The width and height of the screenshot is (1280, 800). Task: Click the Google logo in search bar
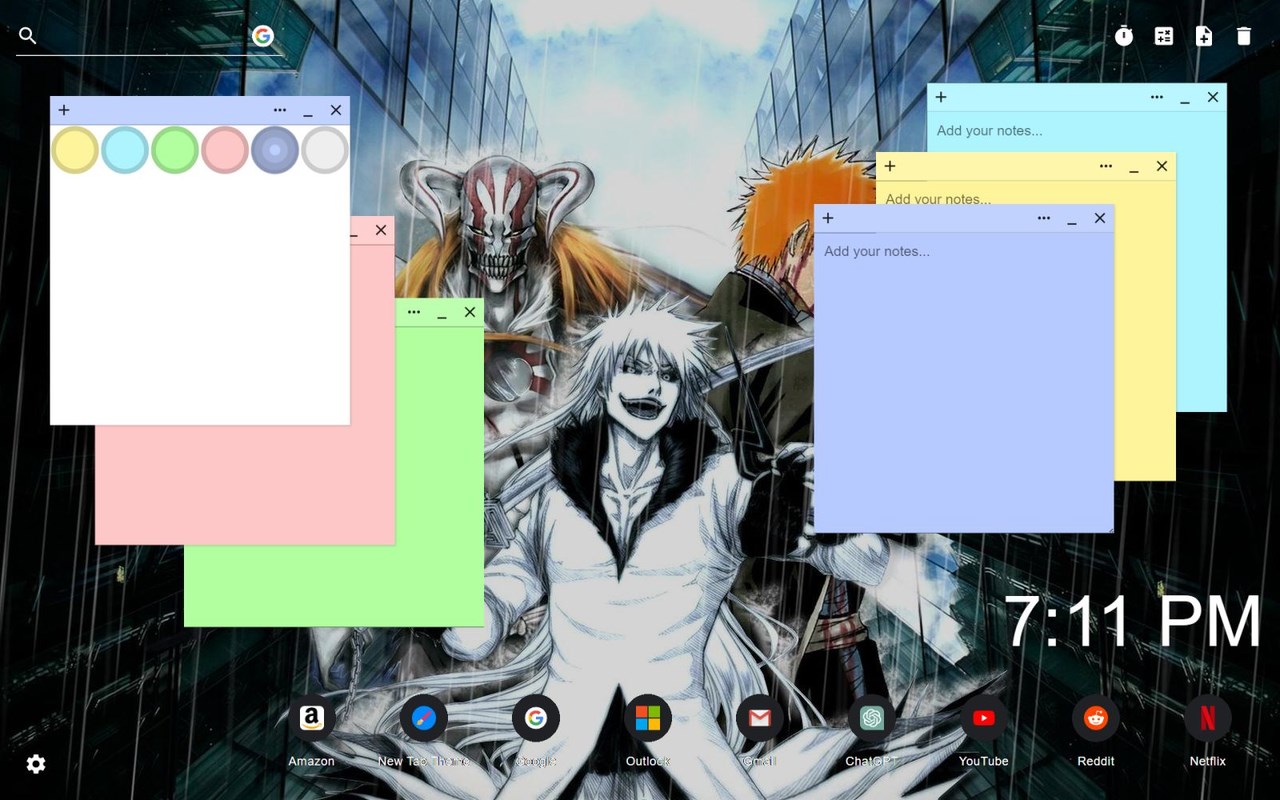263,36
